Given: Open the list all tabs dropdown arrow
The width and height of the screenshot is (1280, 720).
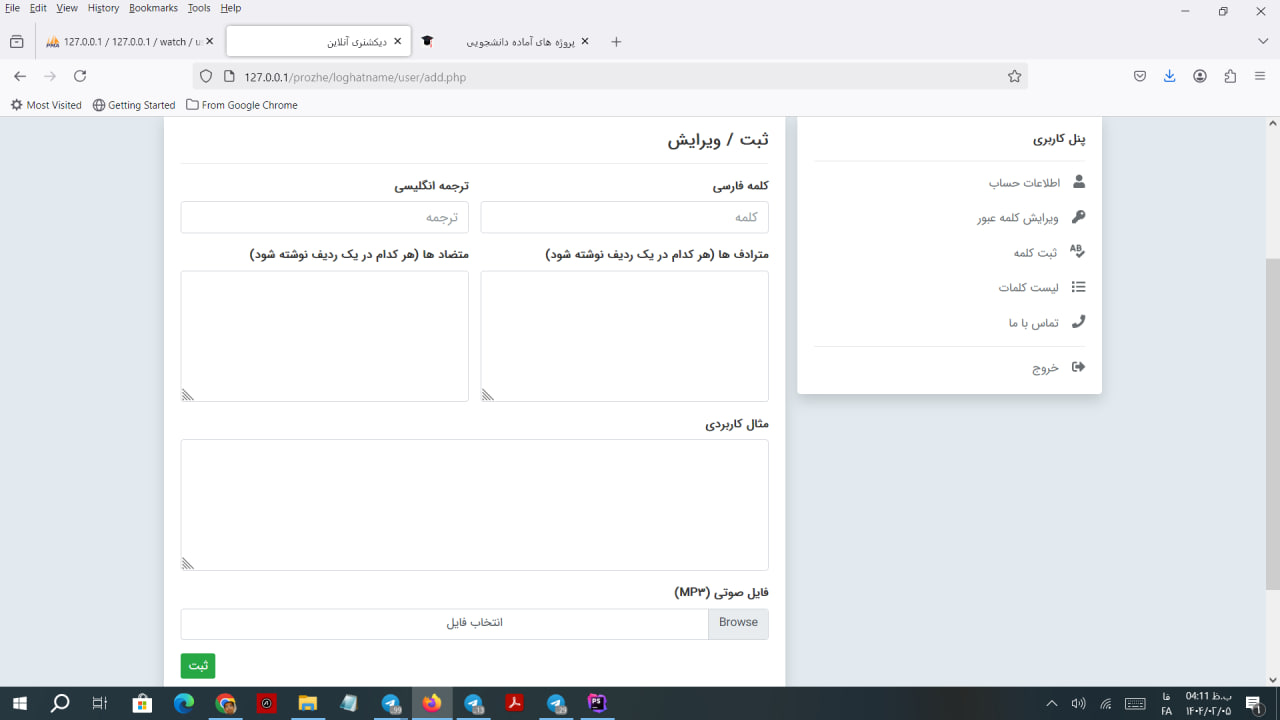Looking at the screenshot, I should (1262, 41).
